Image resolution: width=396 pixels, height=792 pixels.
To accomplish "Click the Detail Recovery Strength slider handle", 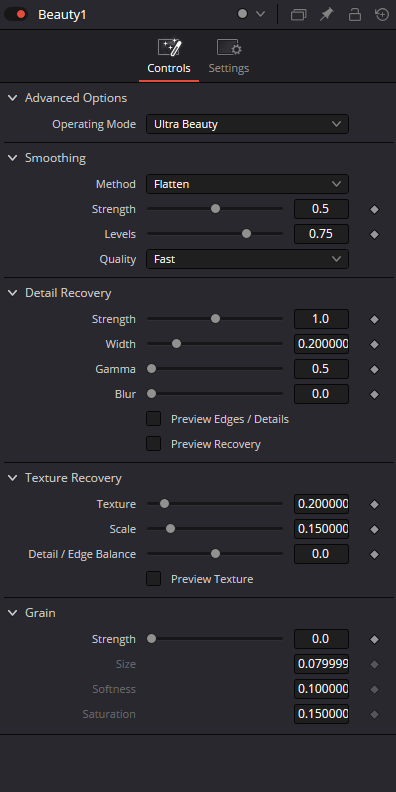I will pos(216,319).
